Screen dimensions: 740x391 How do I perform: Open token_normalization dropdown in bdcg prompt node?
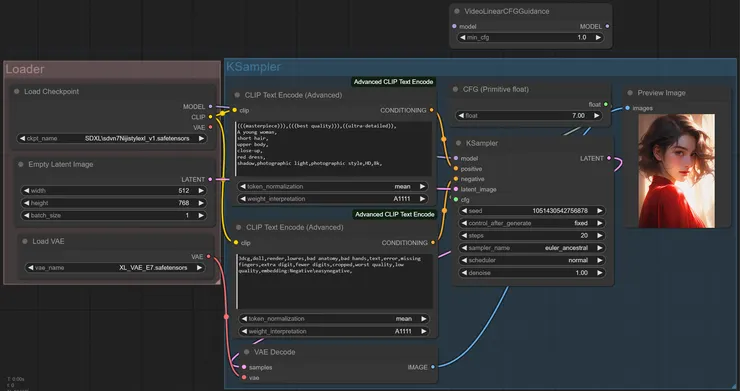[334, 319]
